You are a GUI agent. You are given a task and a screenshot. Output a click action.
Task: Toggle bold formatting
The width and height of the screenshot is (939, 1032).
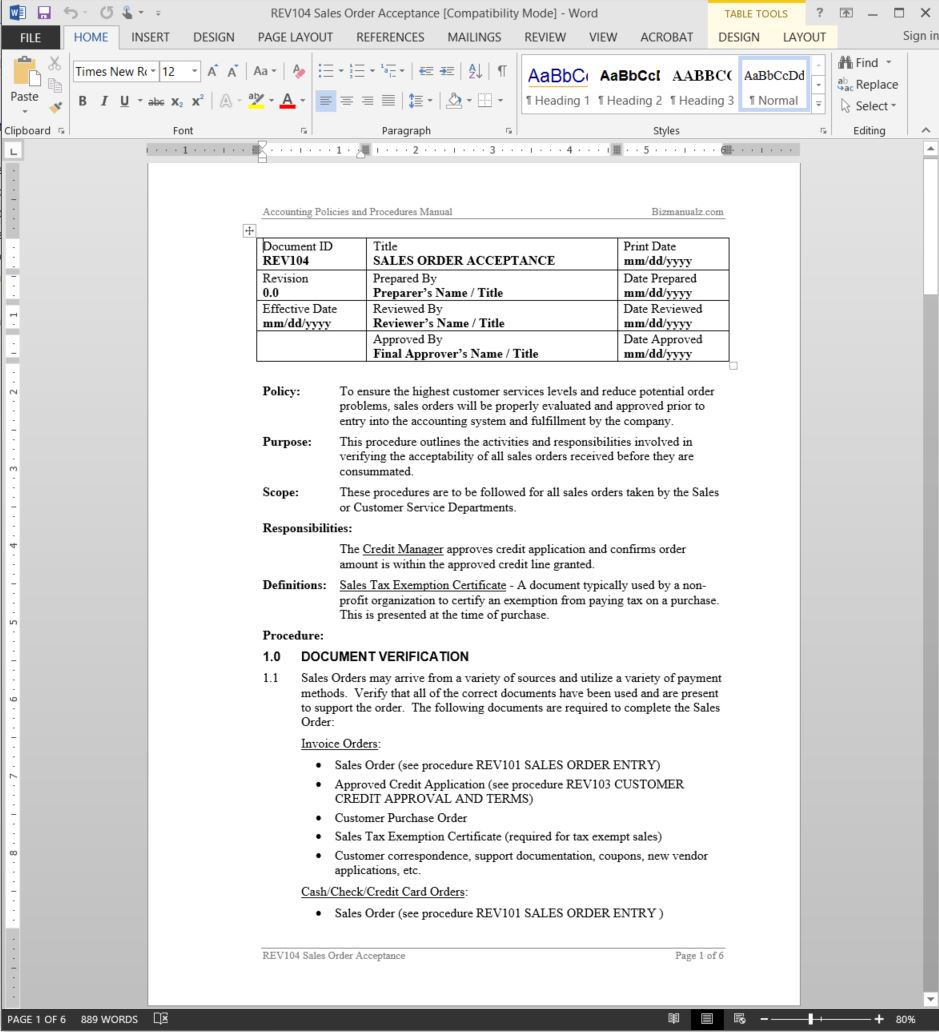pyautogui.click(x=82, y=101)
